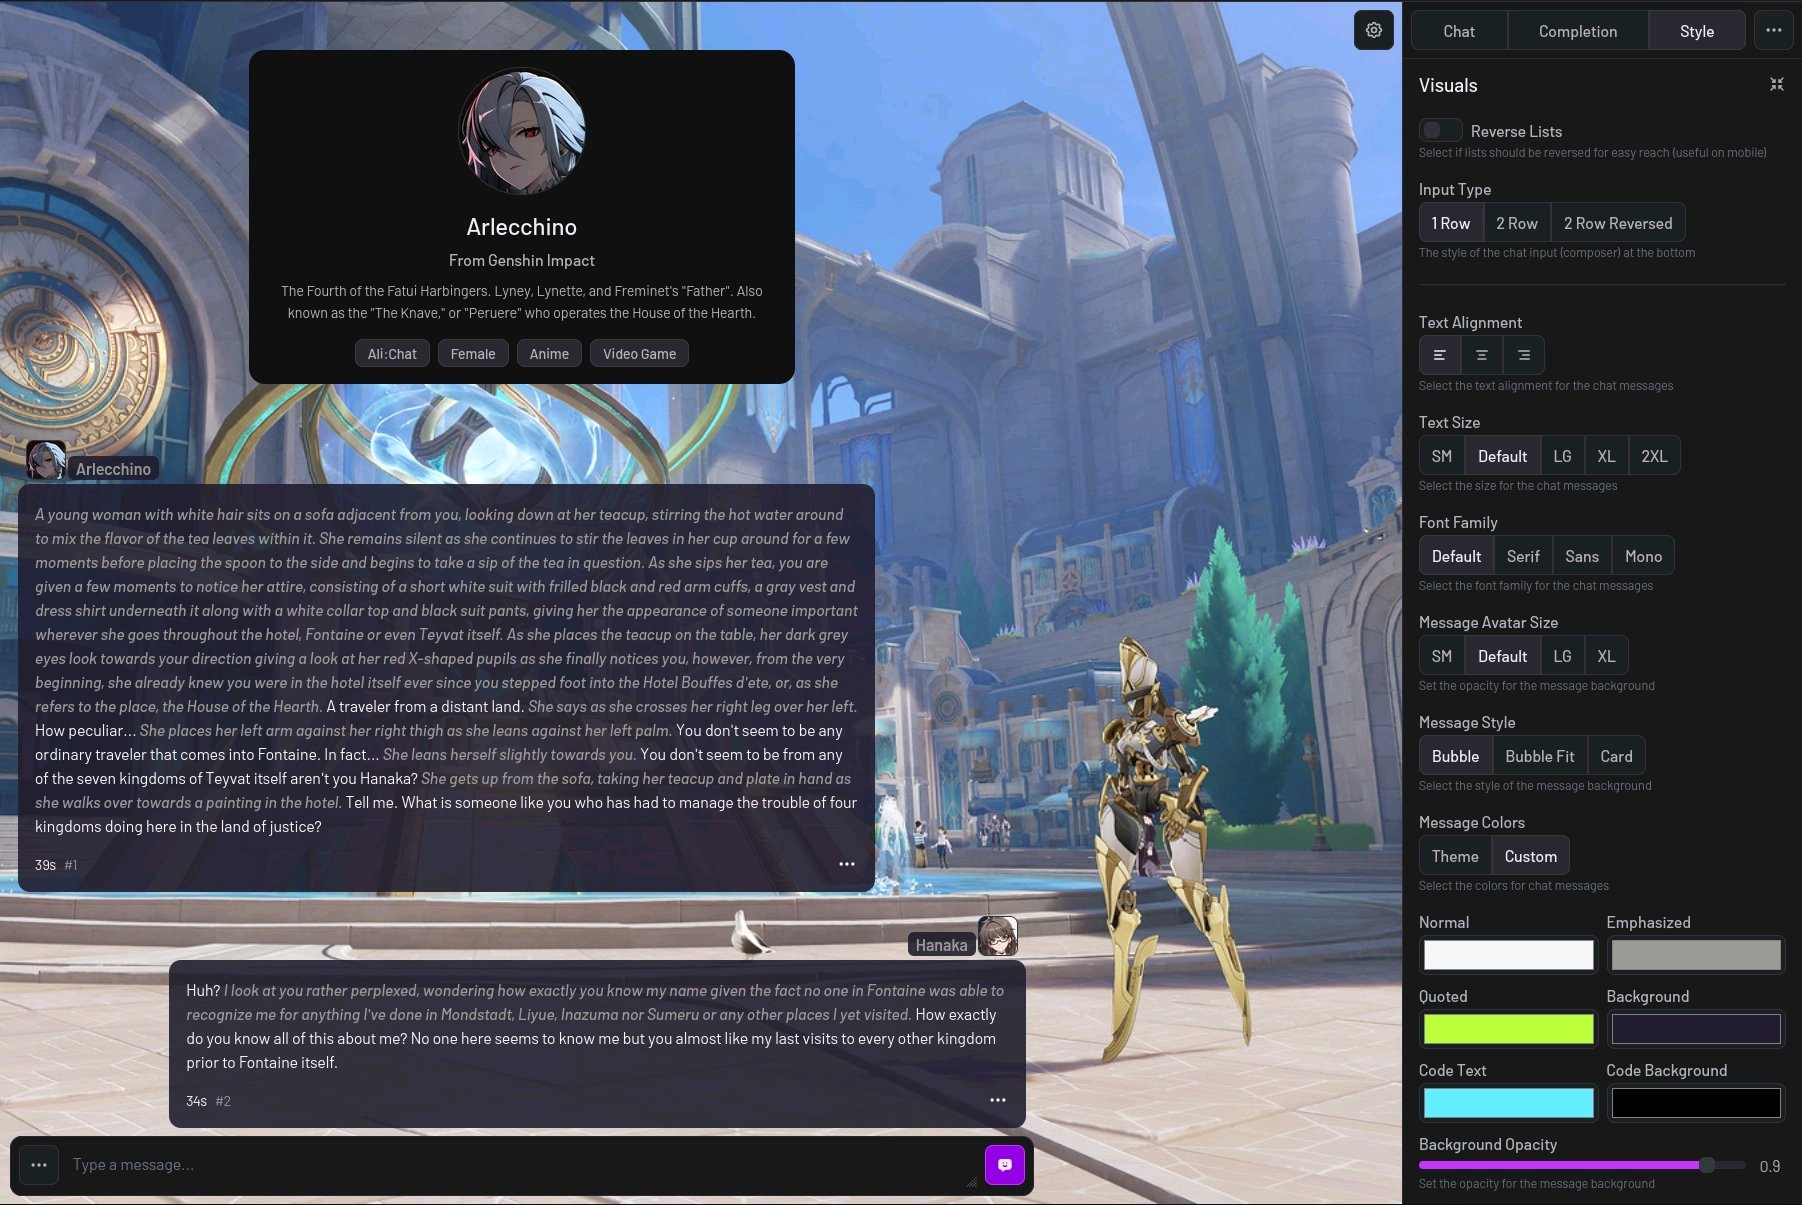Click the #1 message number
Screen dimensions: 1802x1205
pos(71,865)
